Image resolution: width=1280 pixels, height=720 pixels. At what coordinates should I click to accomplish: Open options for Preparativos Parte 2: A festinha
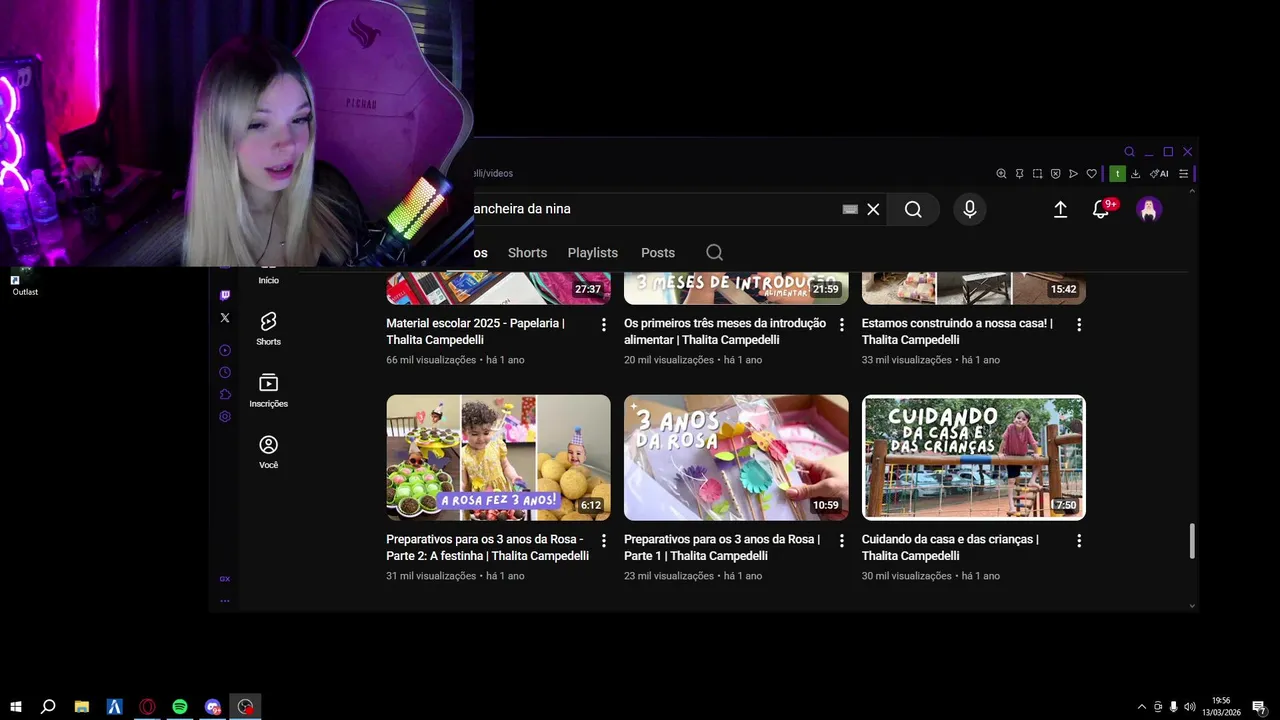(603, 541)
